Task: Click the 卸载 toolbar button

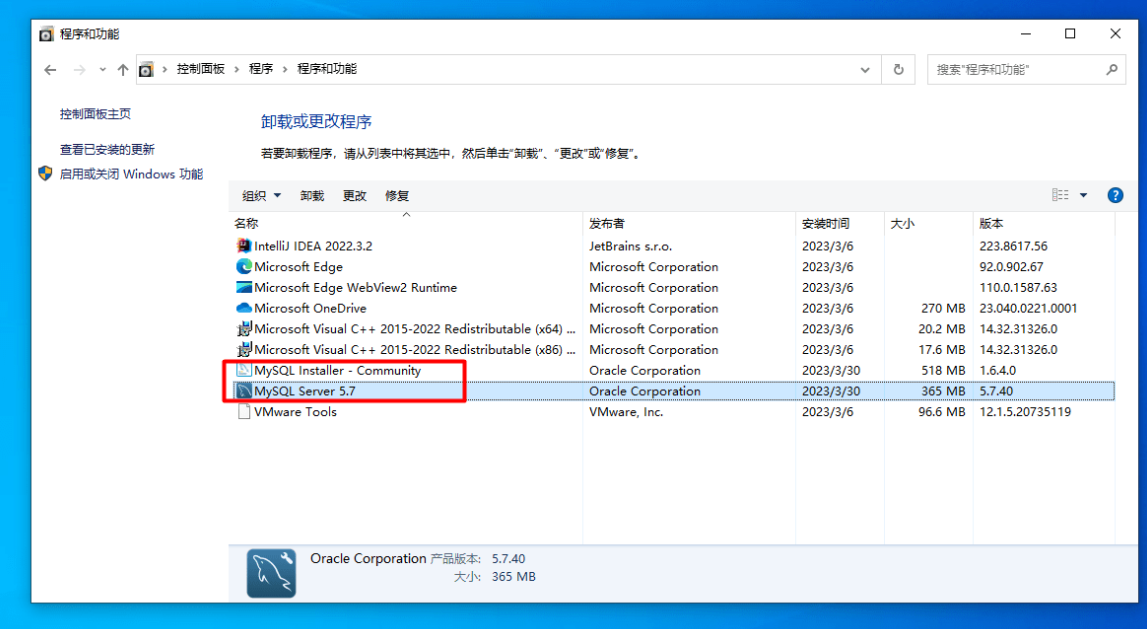Action: (312, 195)
